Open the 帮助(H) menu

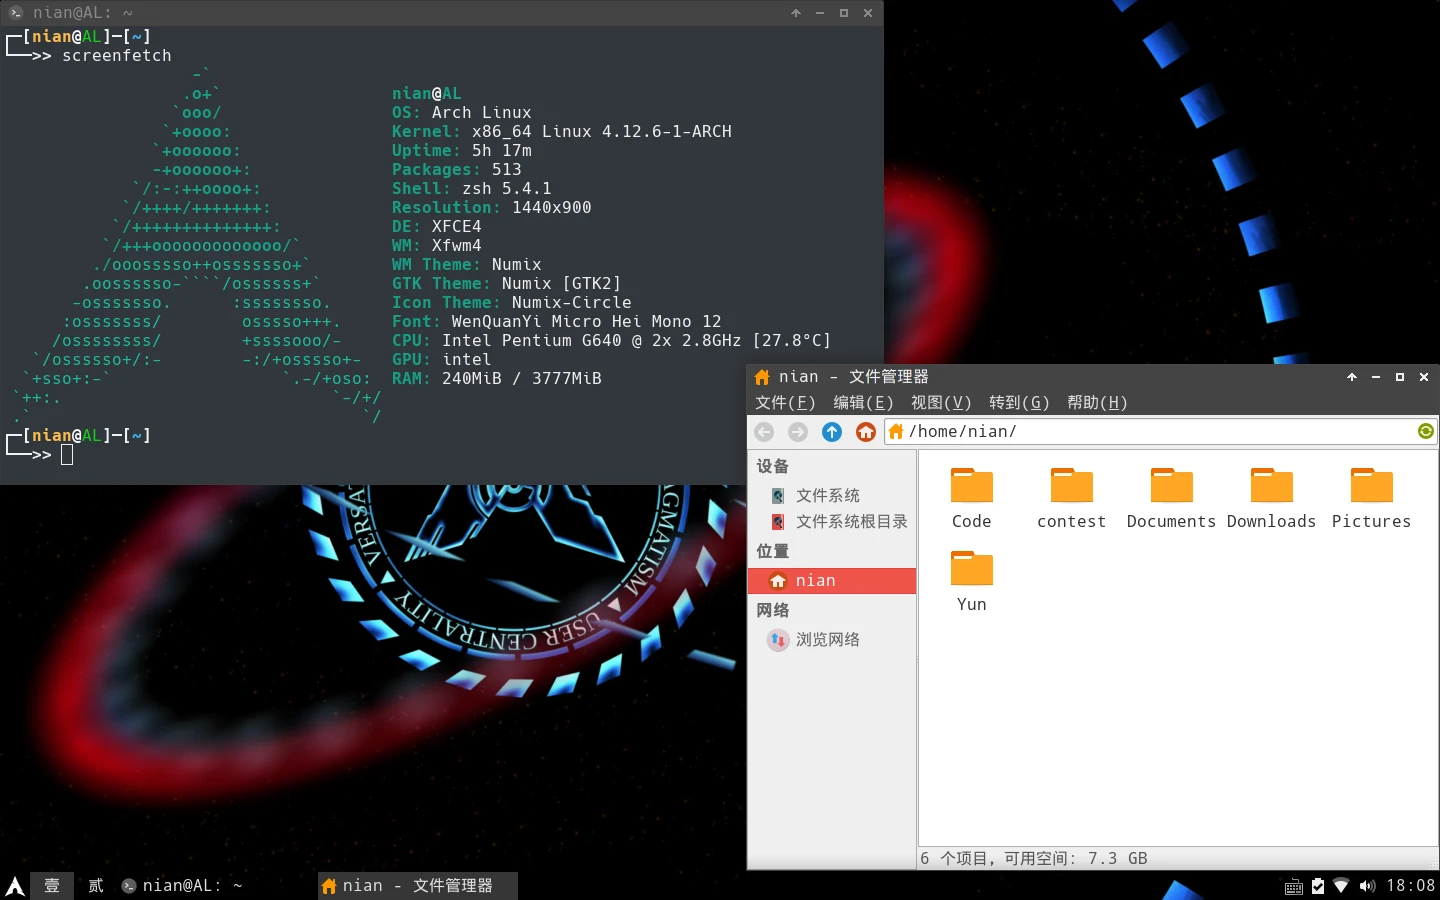[1097, 403]
